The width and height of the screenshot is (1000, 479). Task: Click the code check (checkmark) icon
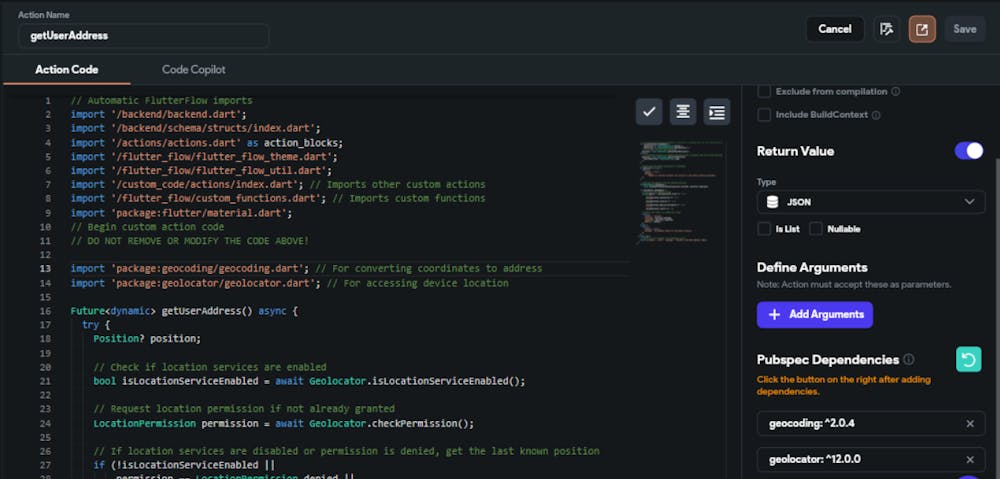pos(650,112)
